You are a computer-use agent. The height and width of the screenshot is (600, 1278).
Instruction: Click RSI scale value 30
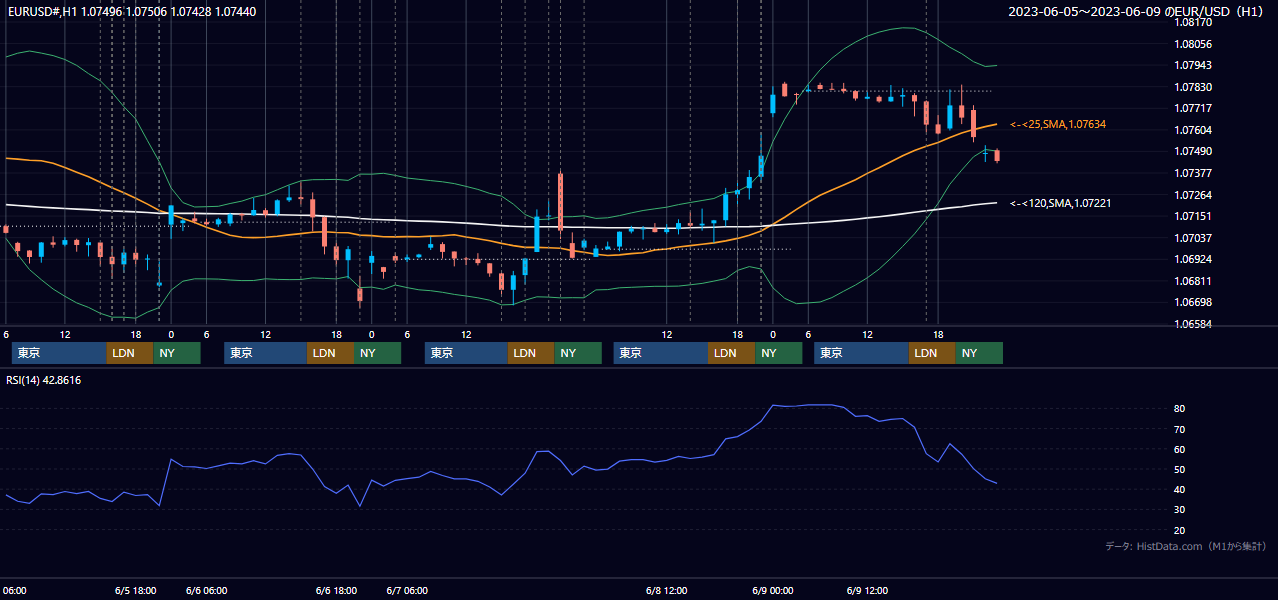pos(1180,510)
